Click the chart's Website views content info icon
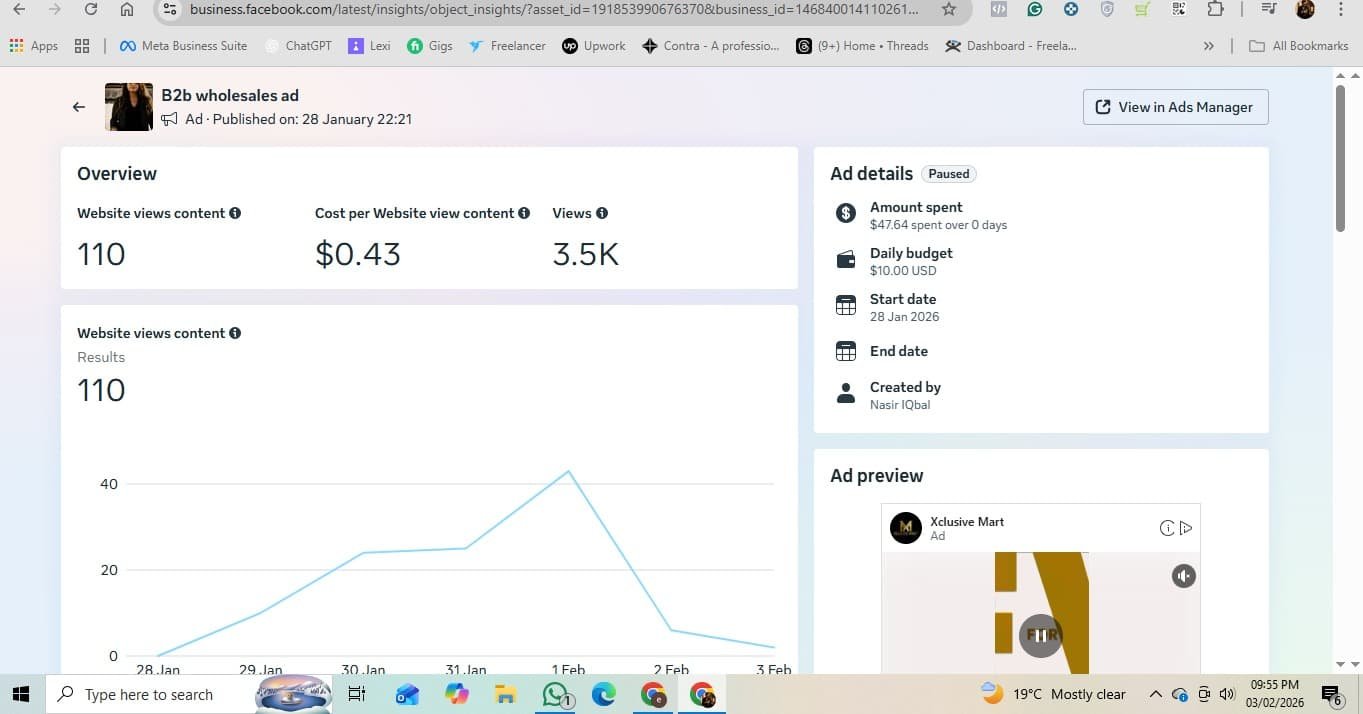1363x714 pixels. [x=235, y=333]
